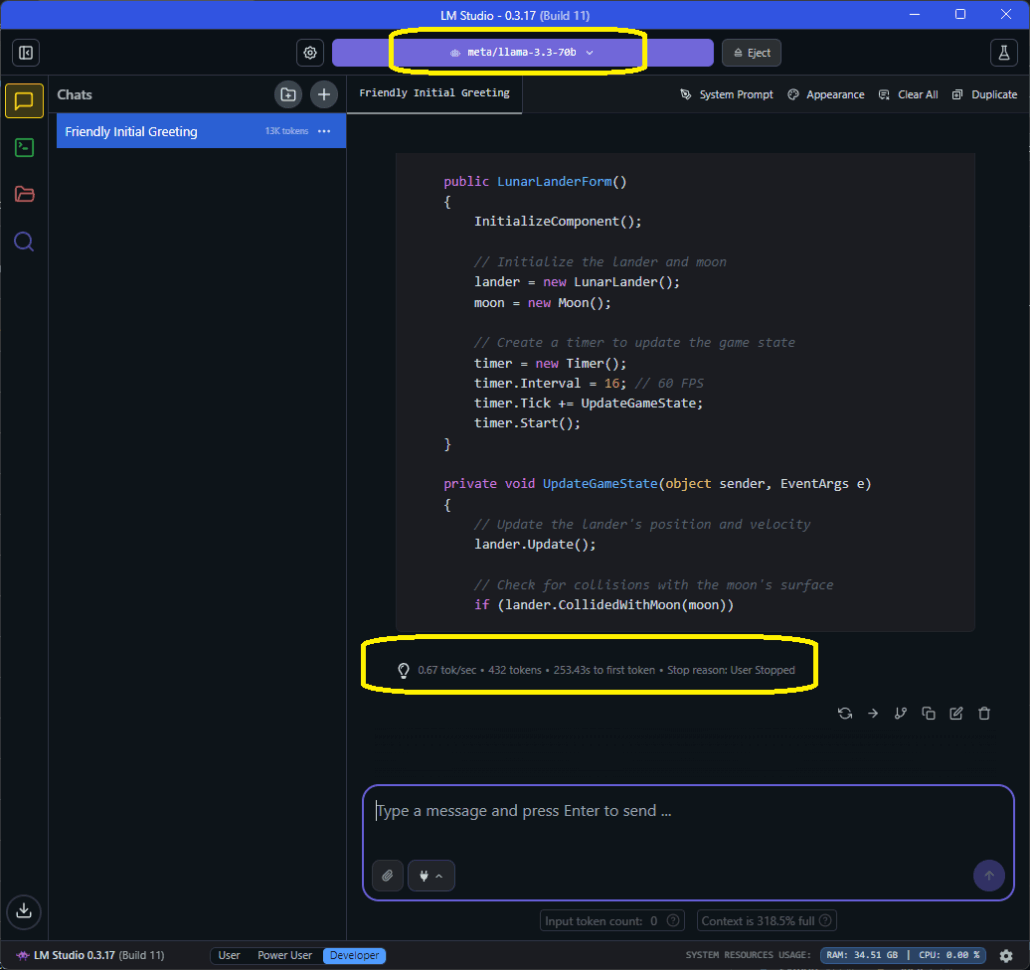Minimize the LM Studio window

pos(914,14)
